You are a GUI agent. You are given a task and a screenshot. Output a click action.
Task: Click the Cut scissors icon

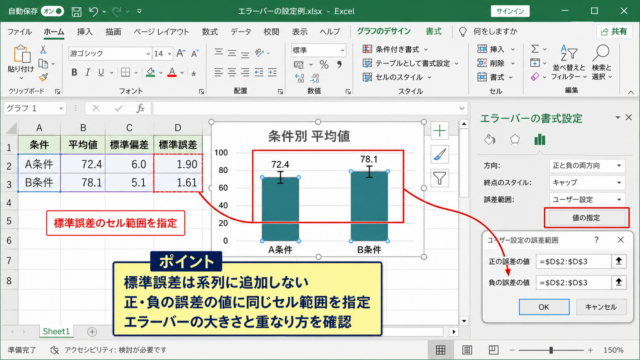tap(43, 50)
